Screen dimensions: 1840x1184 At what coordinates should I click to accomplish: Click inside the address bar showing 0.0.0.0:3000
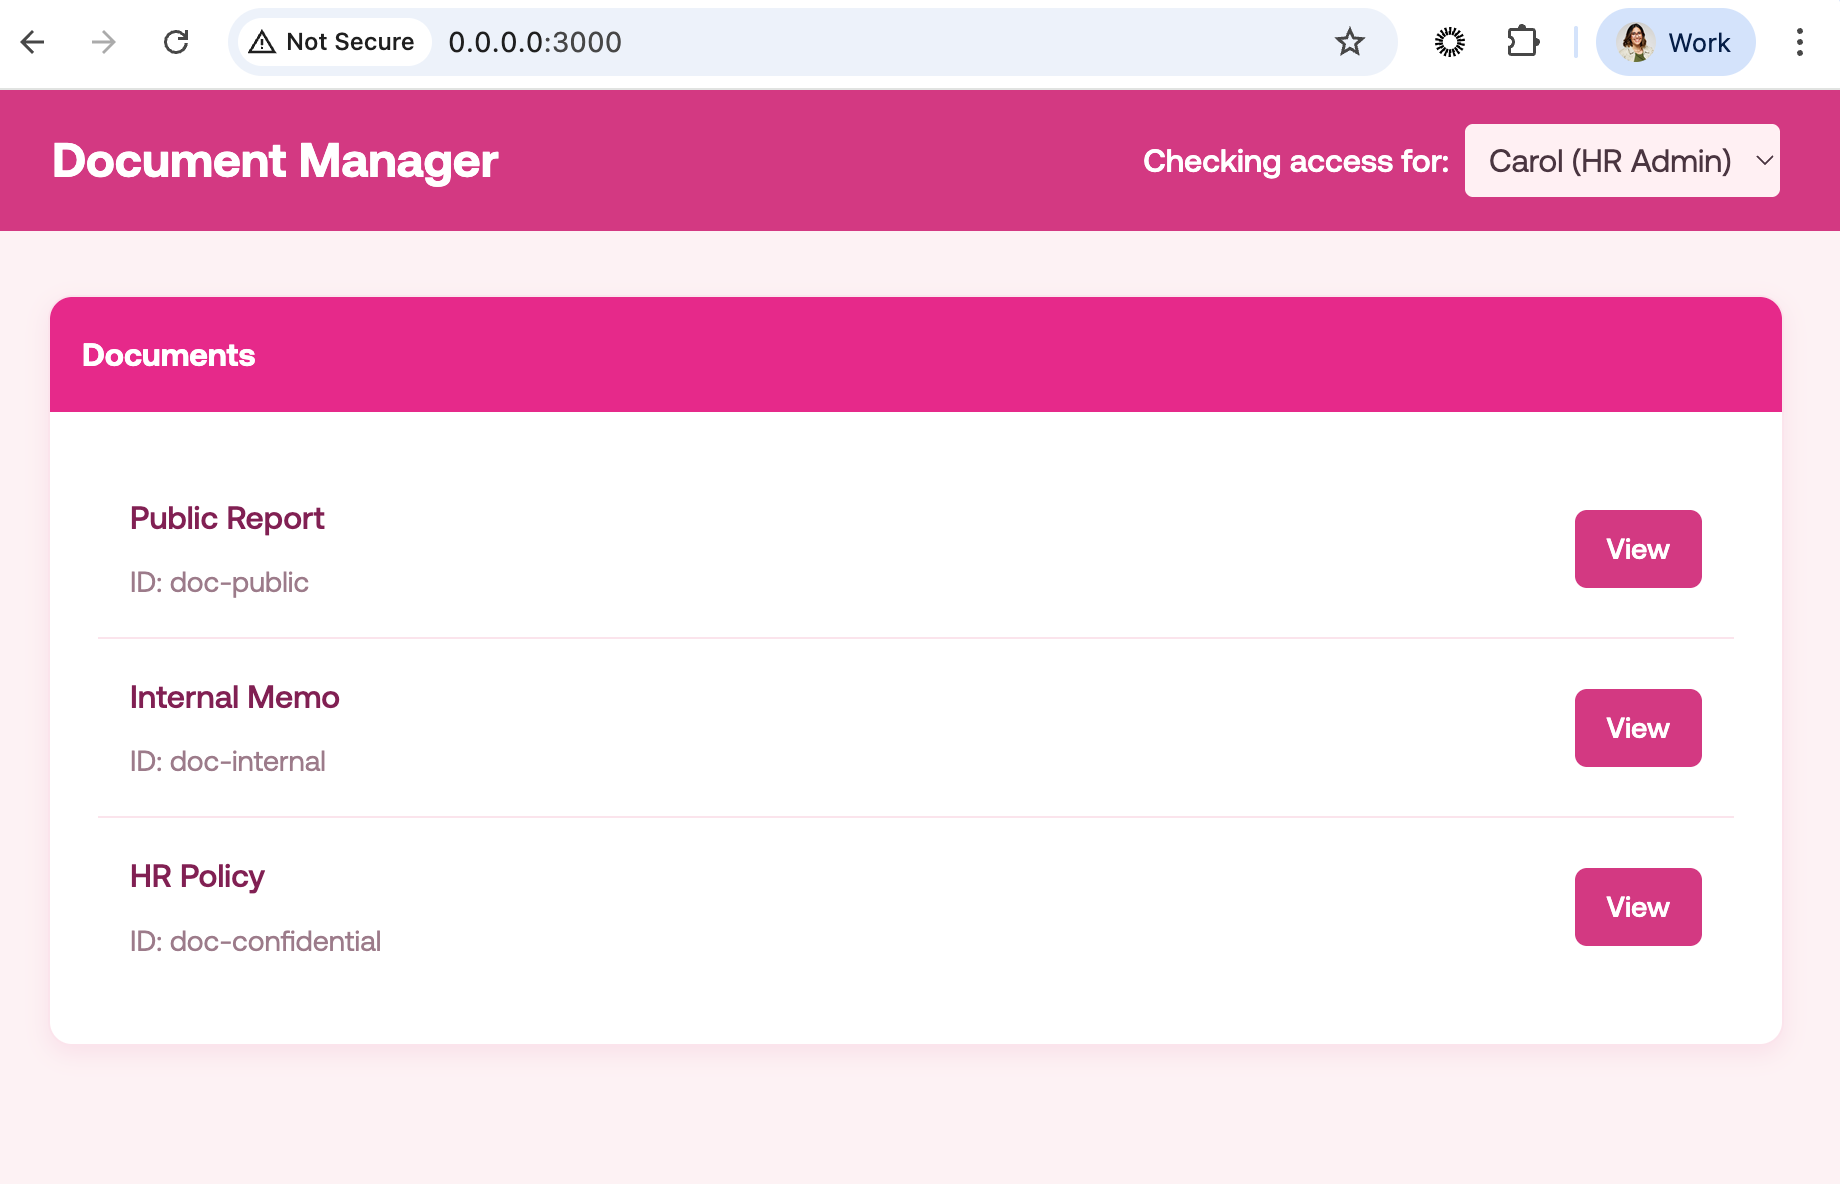(535, 42)
